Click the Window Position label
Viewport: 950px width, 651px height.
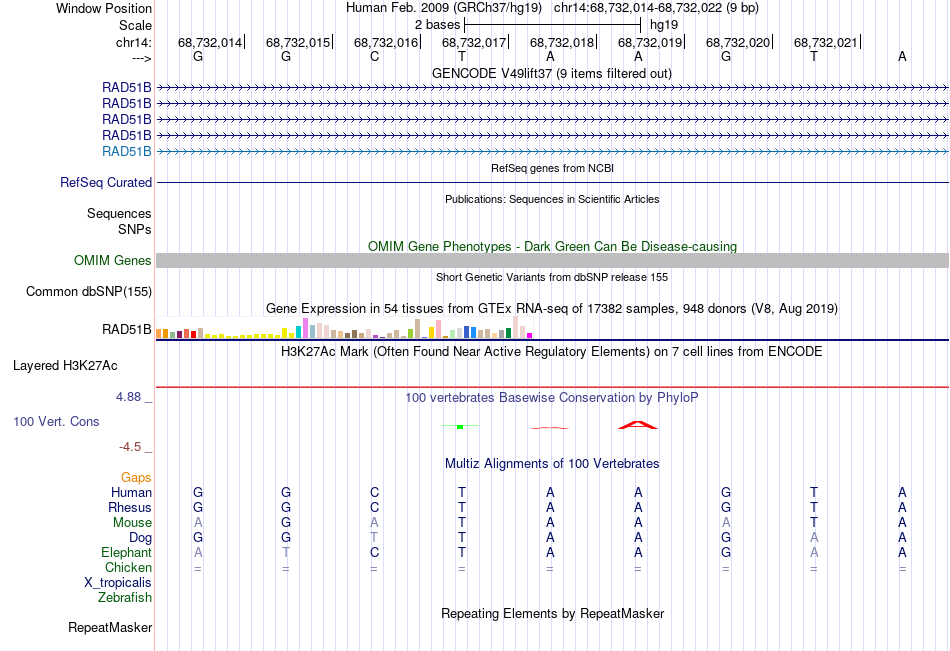[x=104, y=8]
